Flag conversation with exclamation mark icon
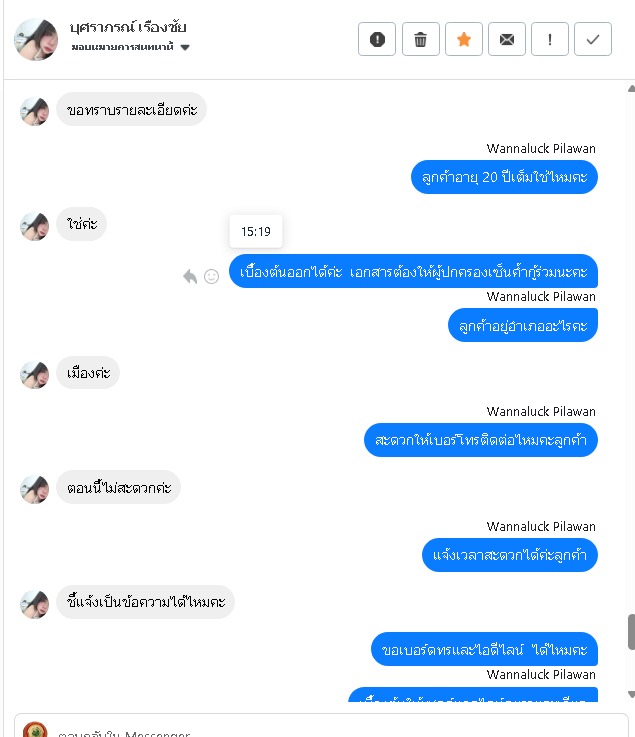The height and width of the screenshot is (737, 635). 549,39
